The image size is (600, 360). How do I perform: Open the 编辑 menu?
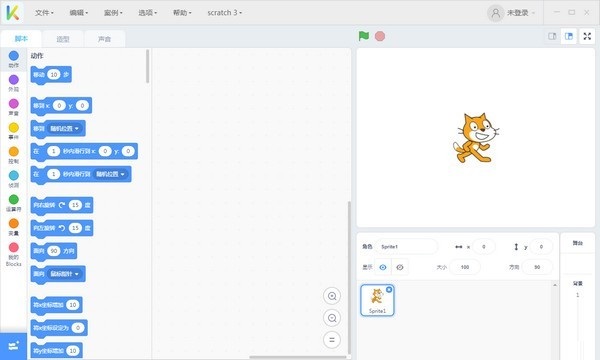coord(78,13)
